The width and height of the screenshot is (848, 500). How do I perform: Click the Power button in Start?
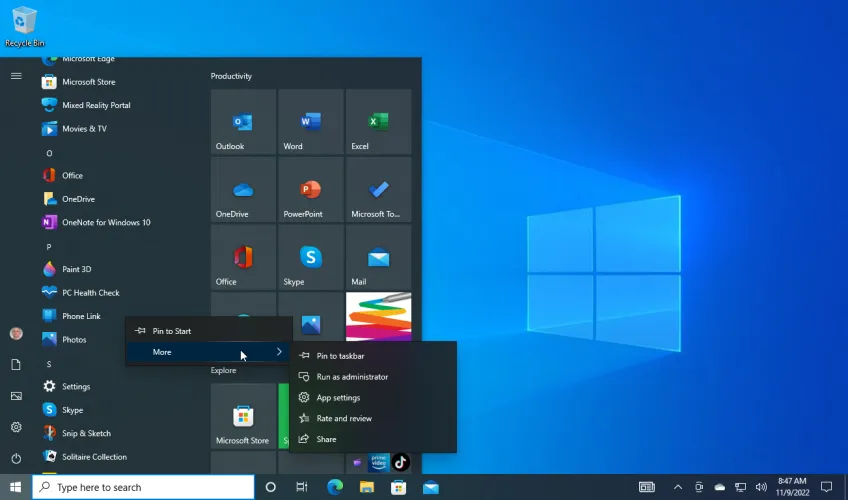coord(16,458)
